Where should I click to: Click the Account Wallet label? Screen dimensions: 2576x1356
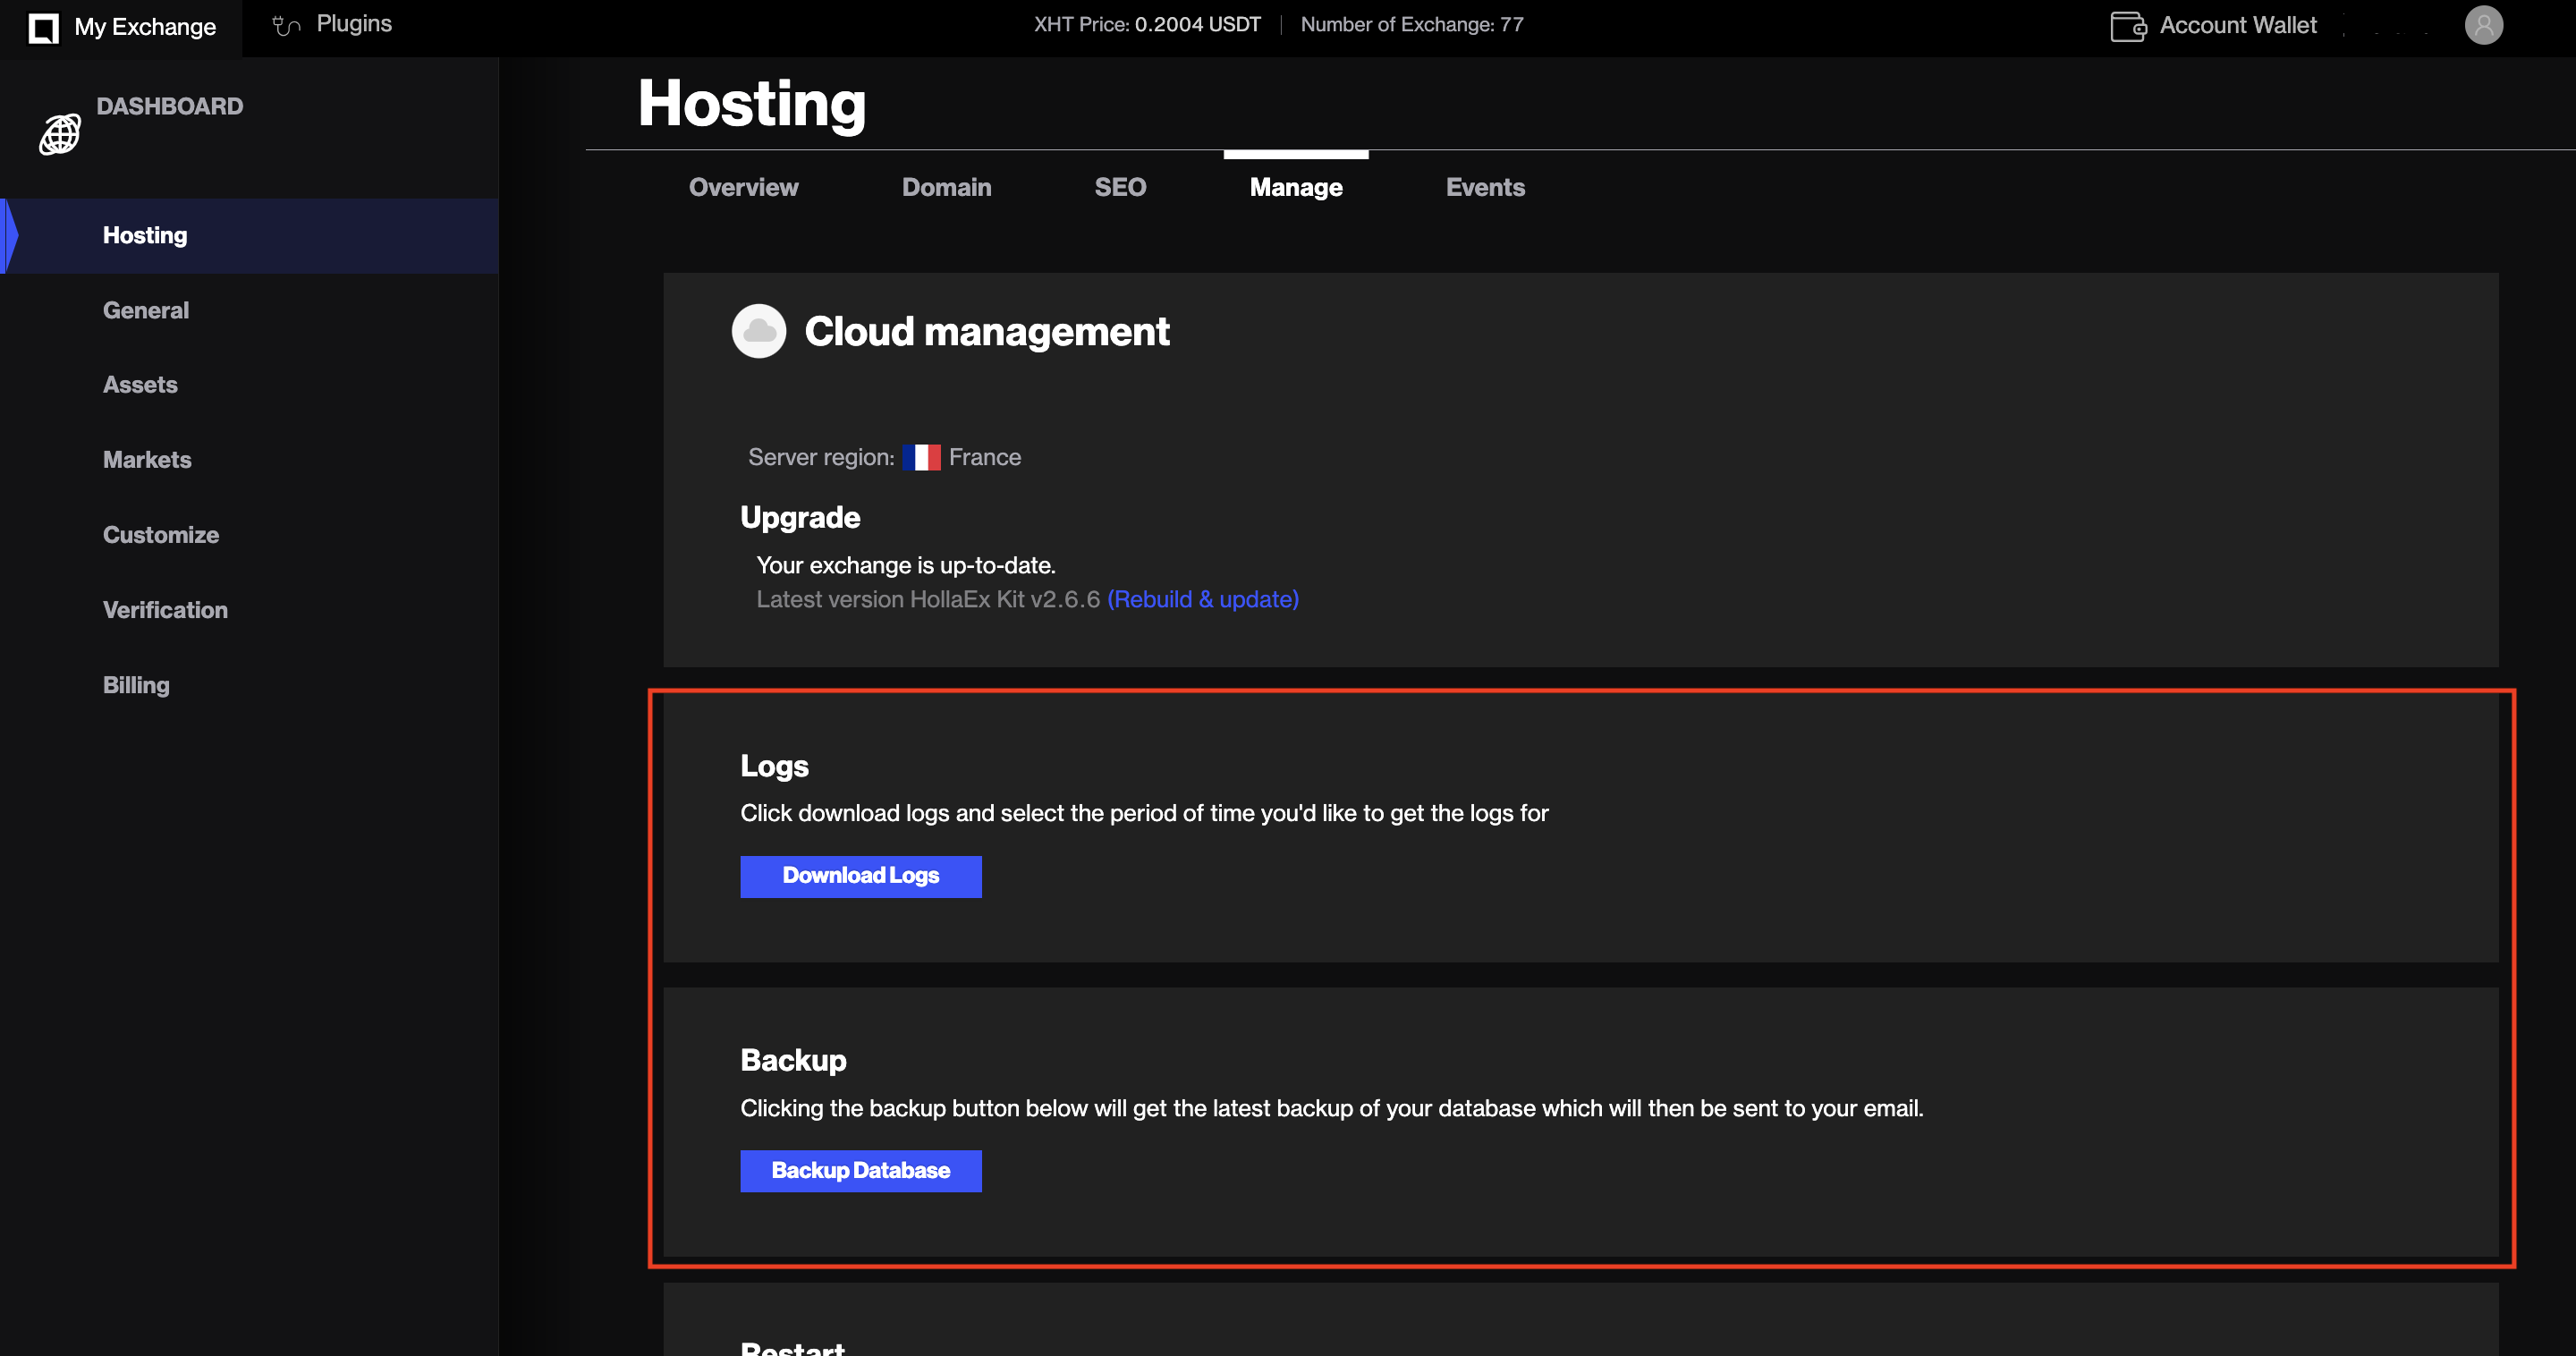pyautogui.click(x=2238, y=26)
